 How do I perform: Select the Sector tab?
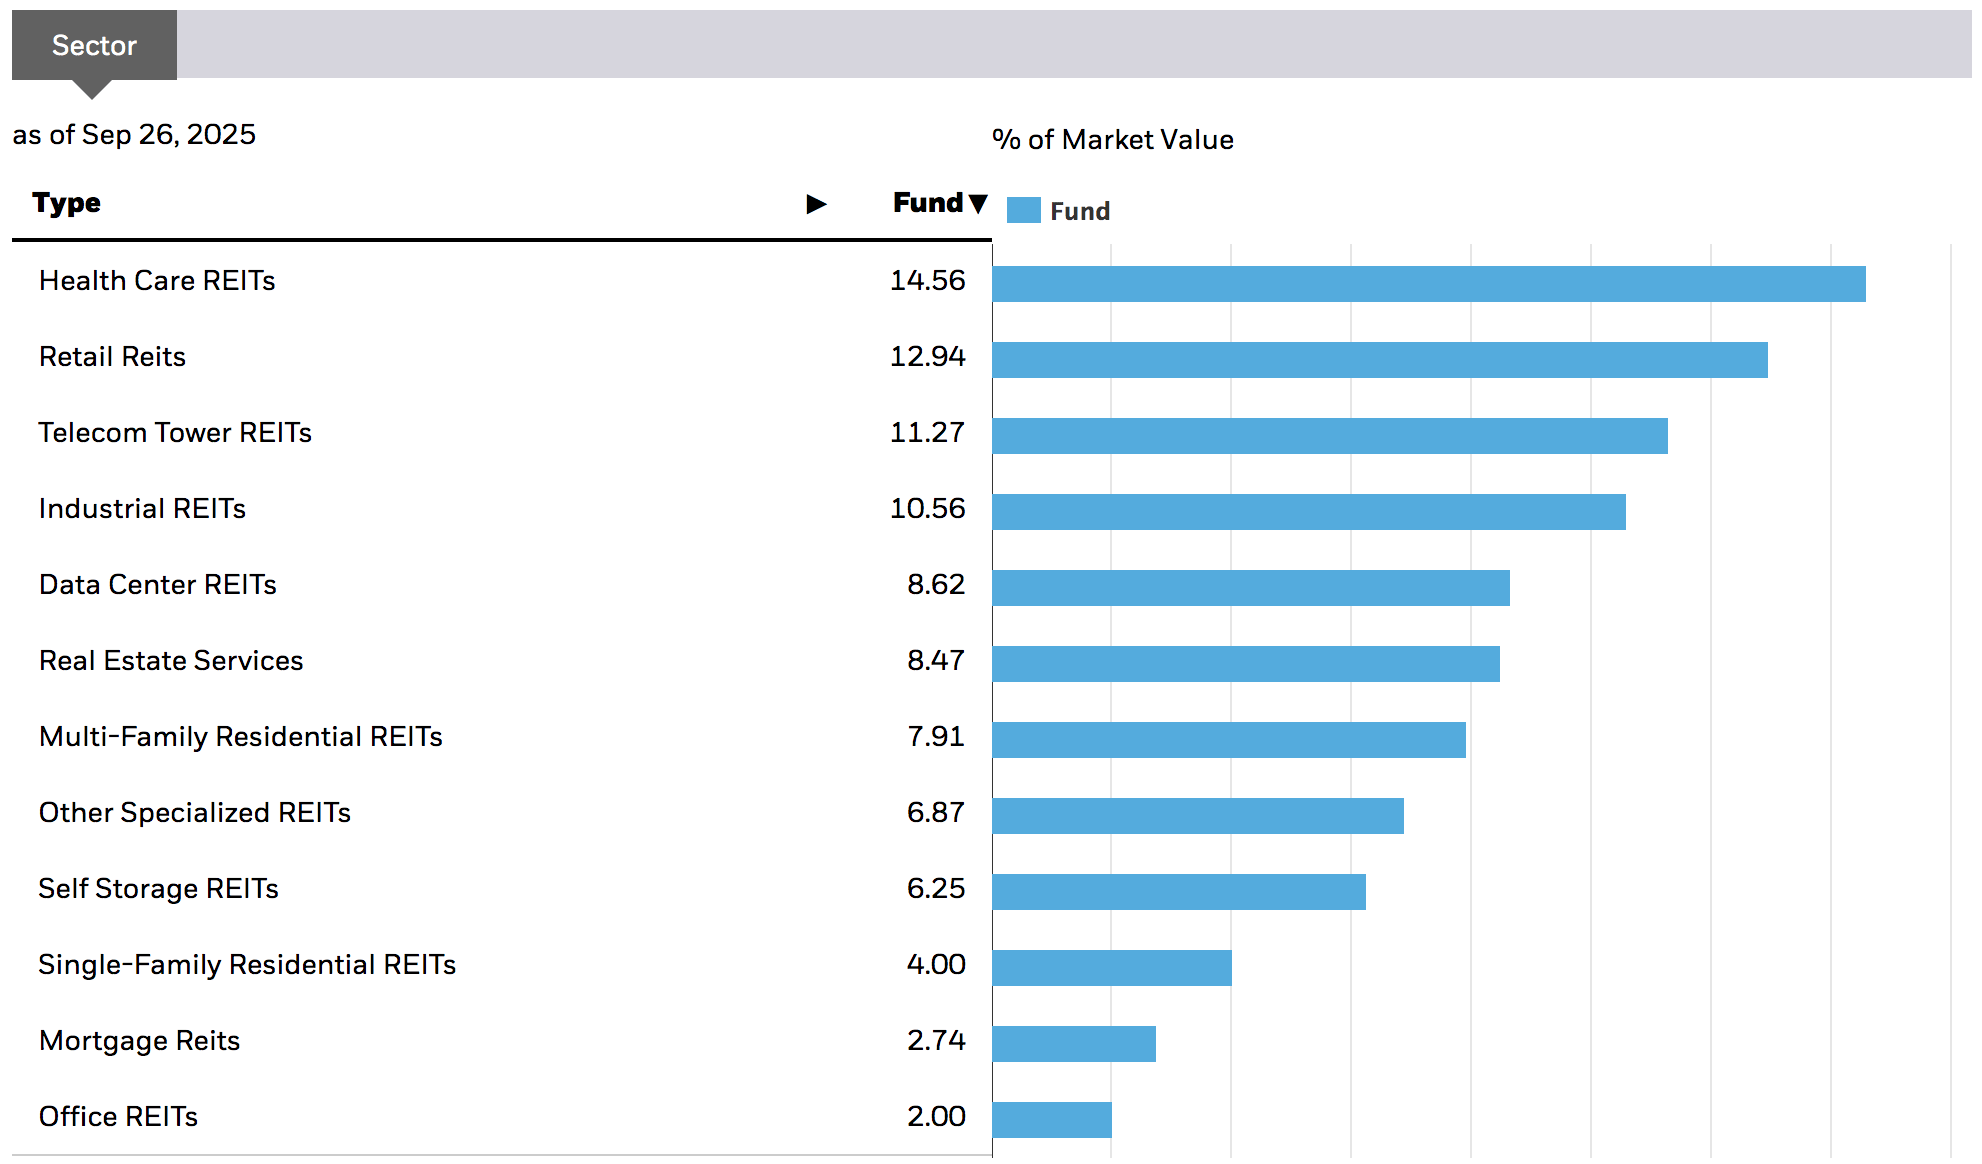[94, 45]
